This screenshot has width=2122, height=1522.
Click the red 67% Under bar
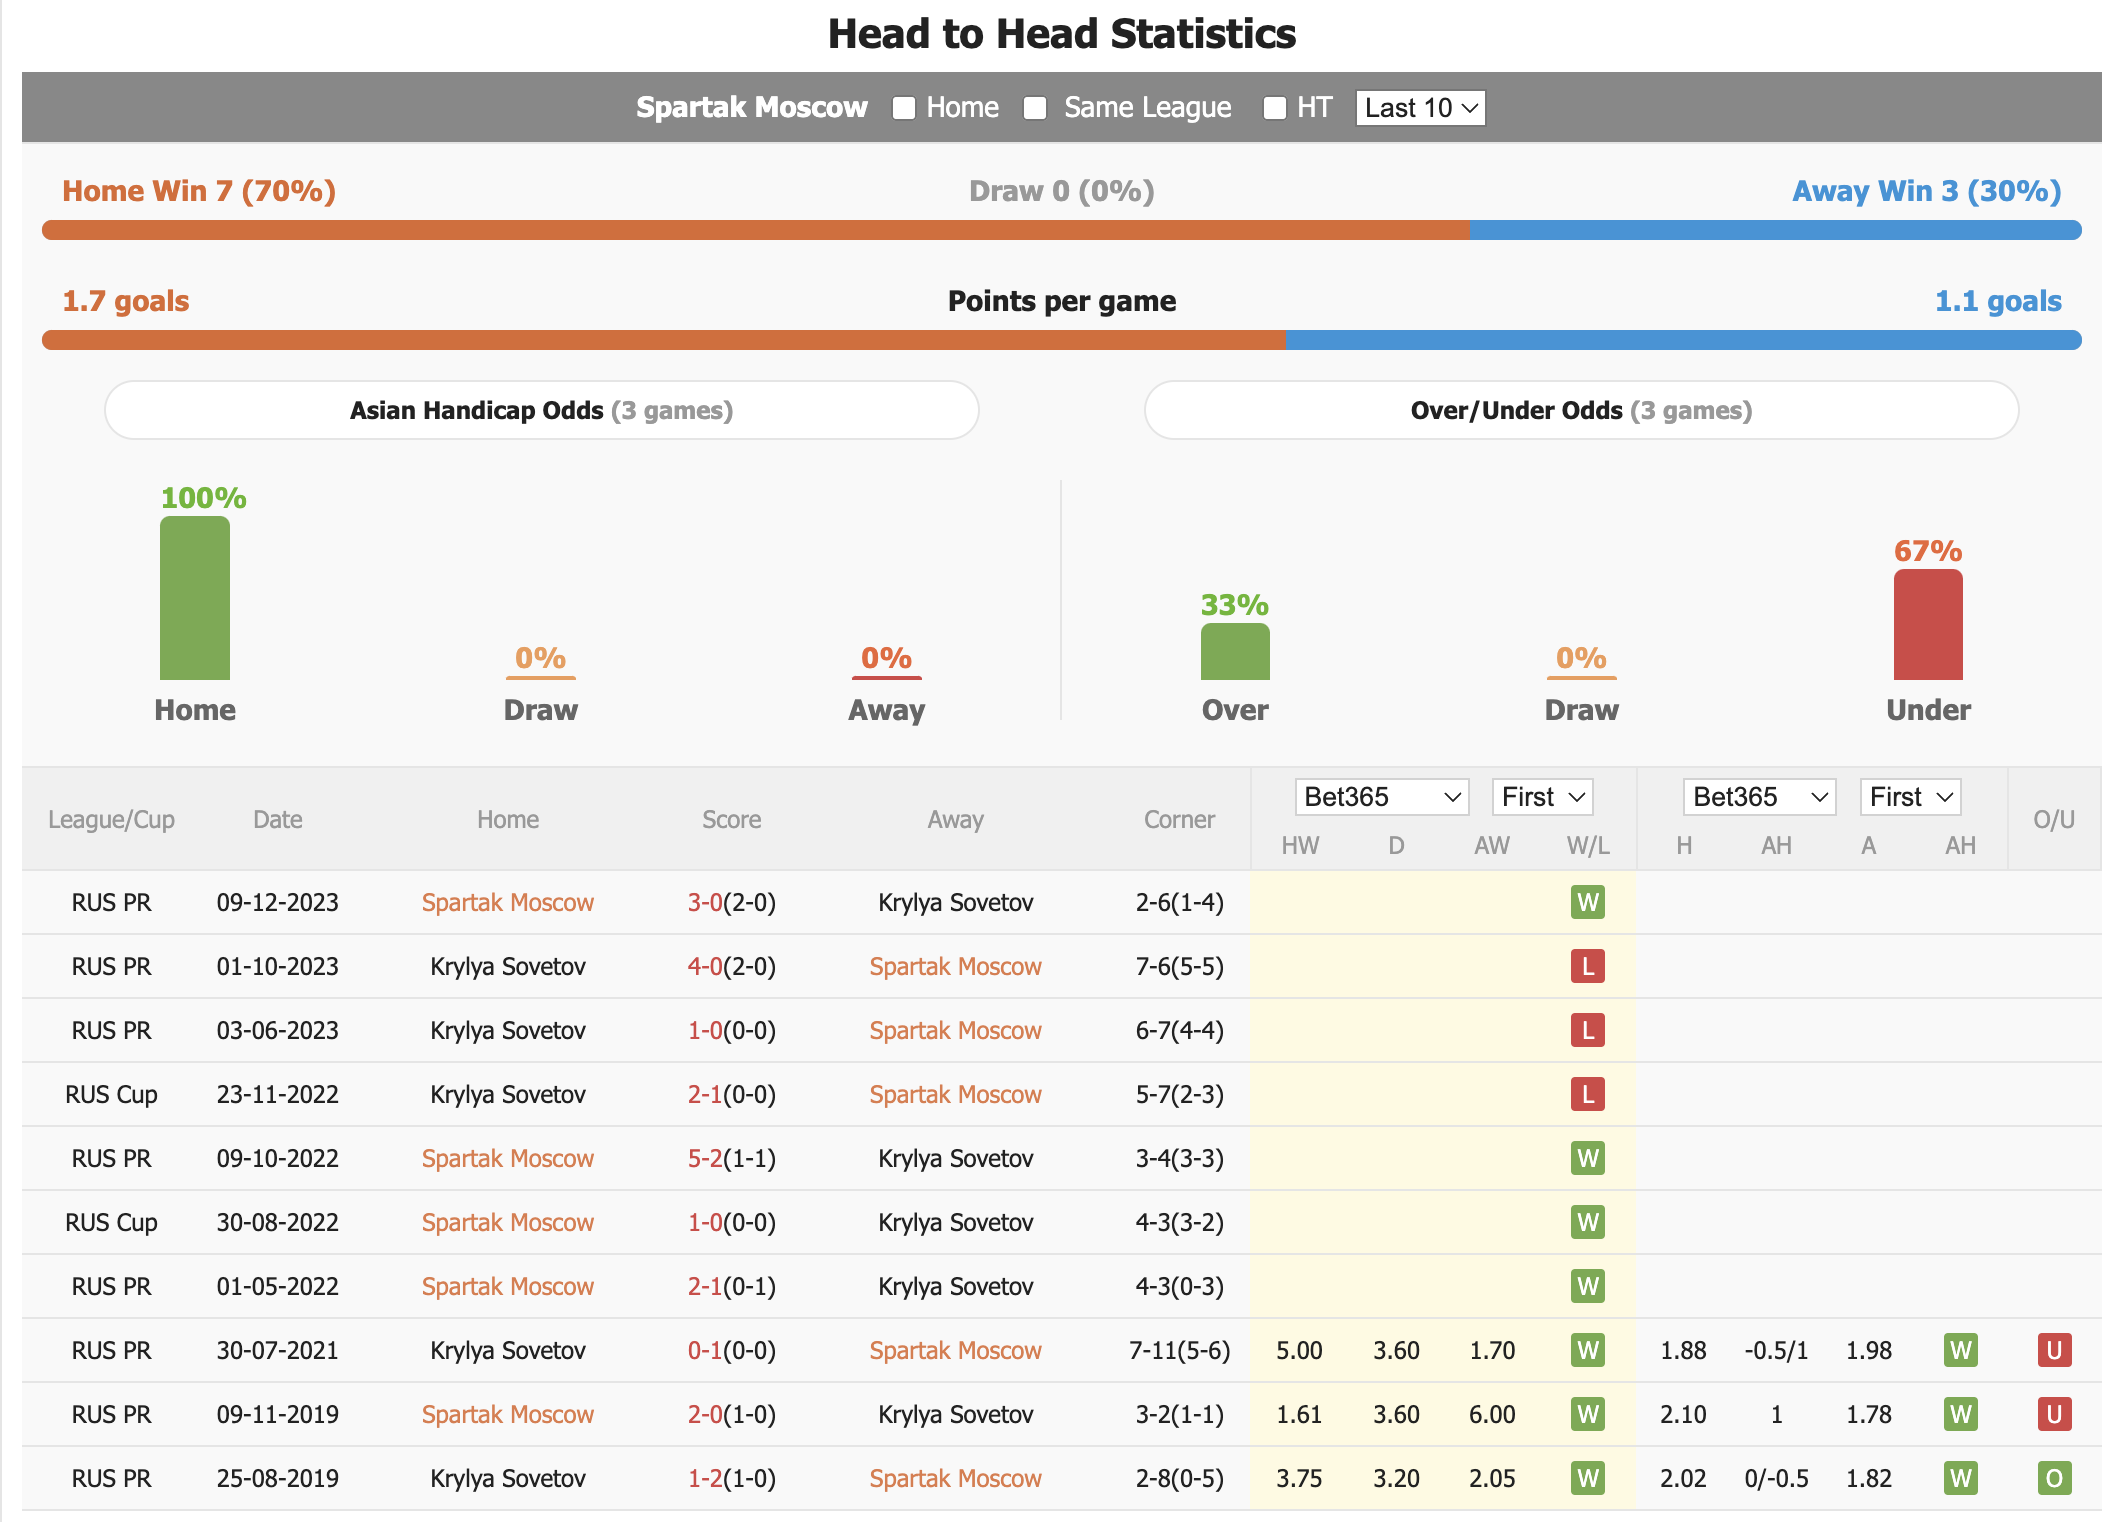(x=1928, y=625)
